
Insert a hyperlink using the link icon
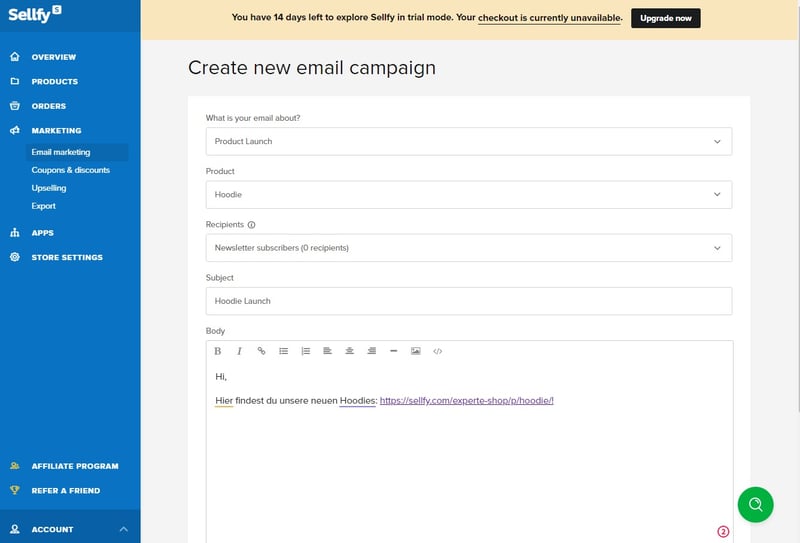click(262, 351)
